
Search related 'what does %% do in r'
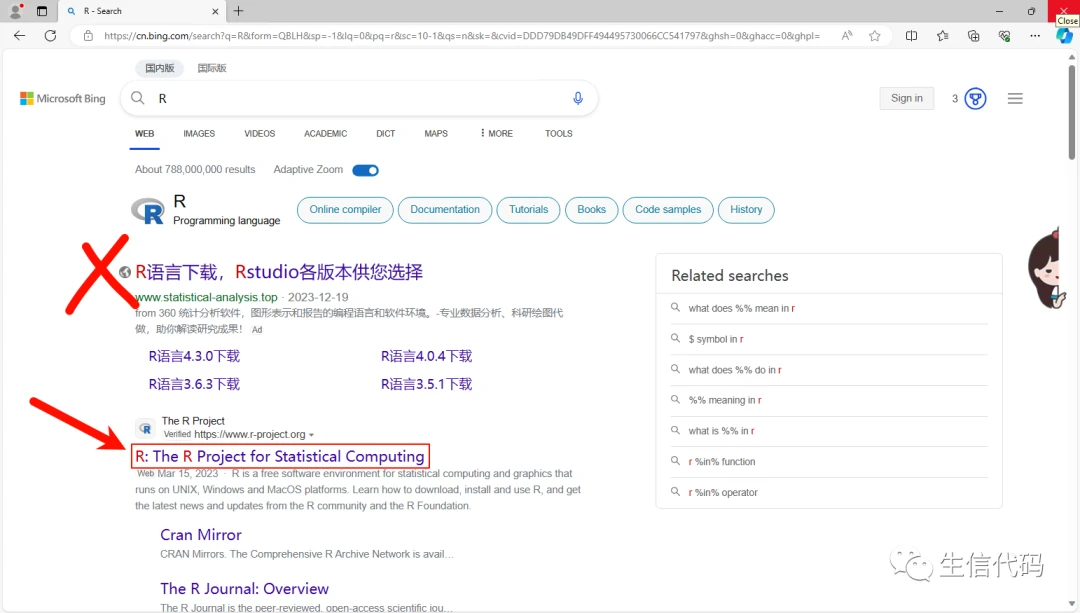(735, 370)
